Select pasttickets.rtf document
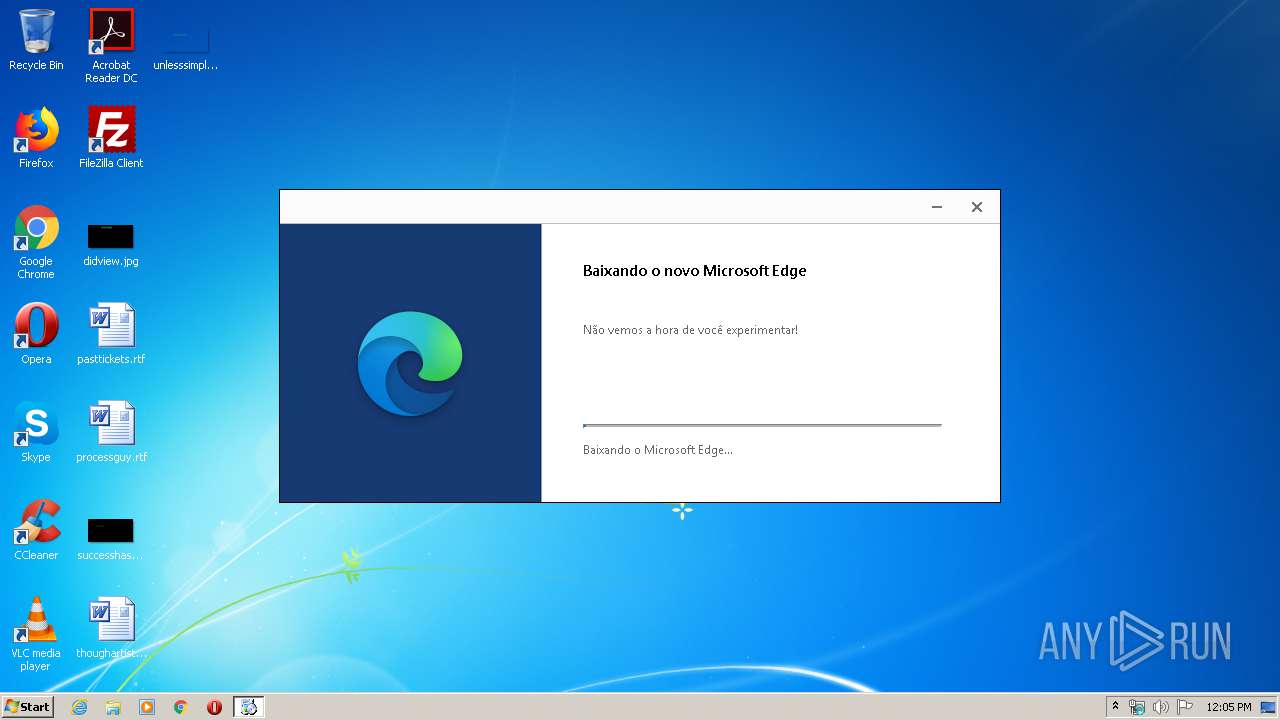 (111, 334)
